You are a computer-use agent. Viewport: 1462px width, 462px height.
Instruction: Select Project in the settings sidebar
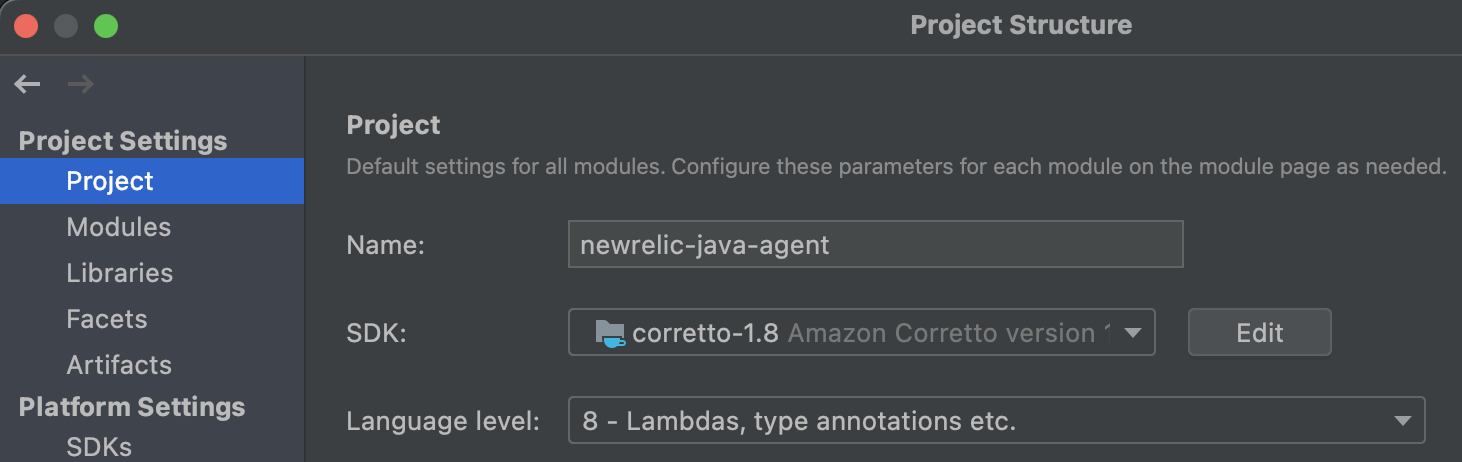[110, 181]
